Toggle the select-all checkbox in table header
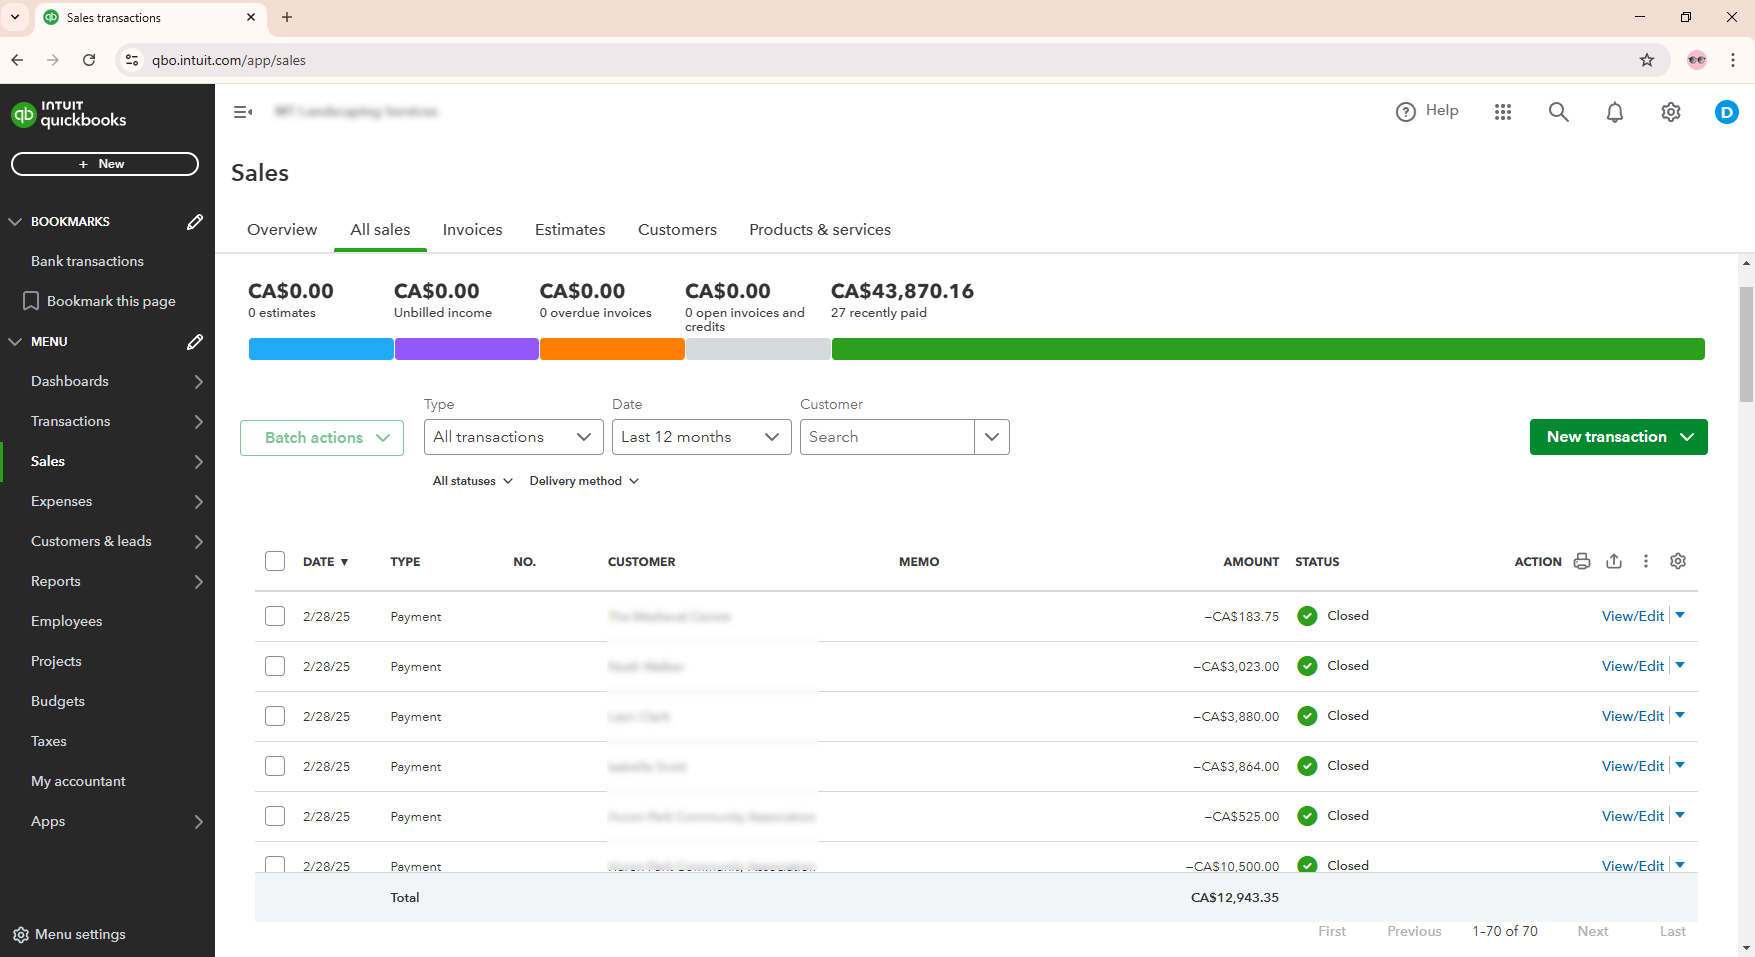This screenshot has height=957, width=1755. [x=275, y=561]
